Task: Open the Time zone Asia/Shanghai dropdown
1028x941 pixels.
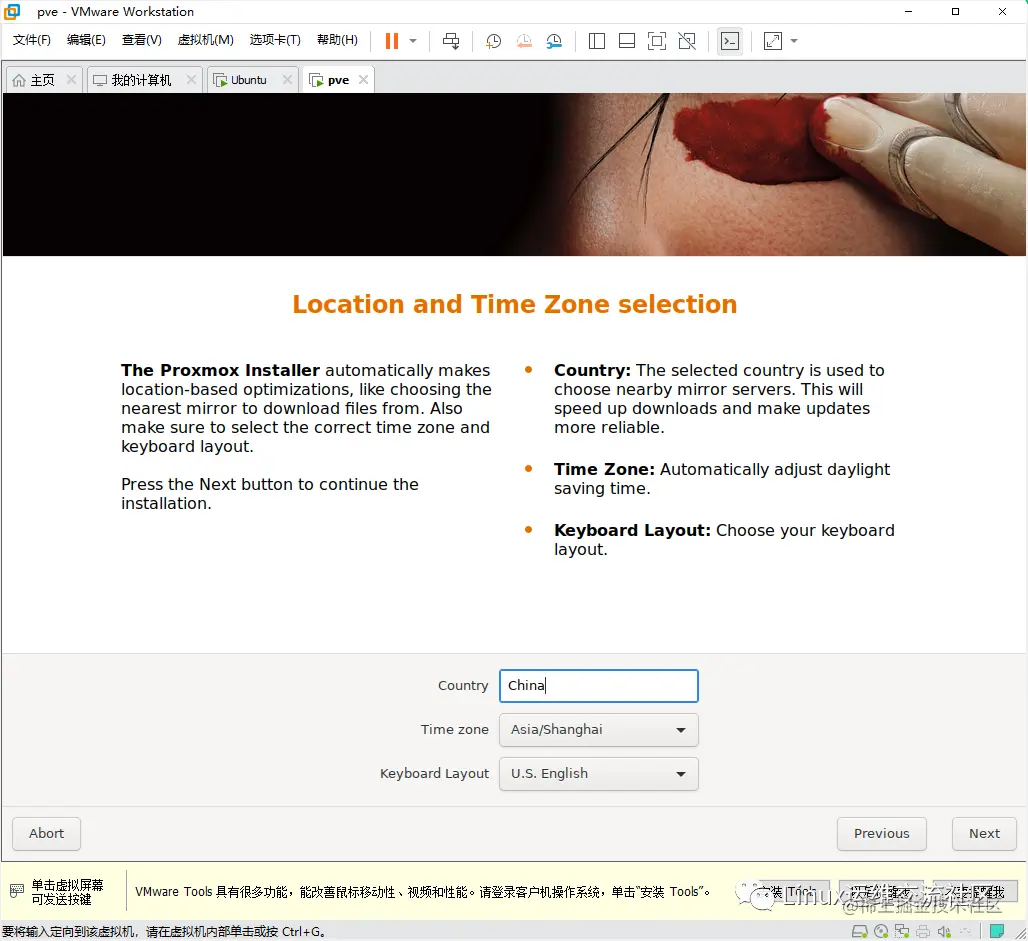Action: coord(599,730)
